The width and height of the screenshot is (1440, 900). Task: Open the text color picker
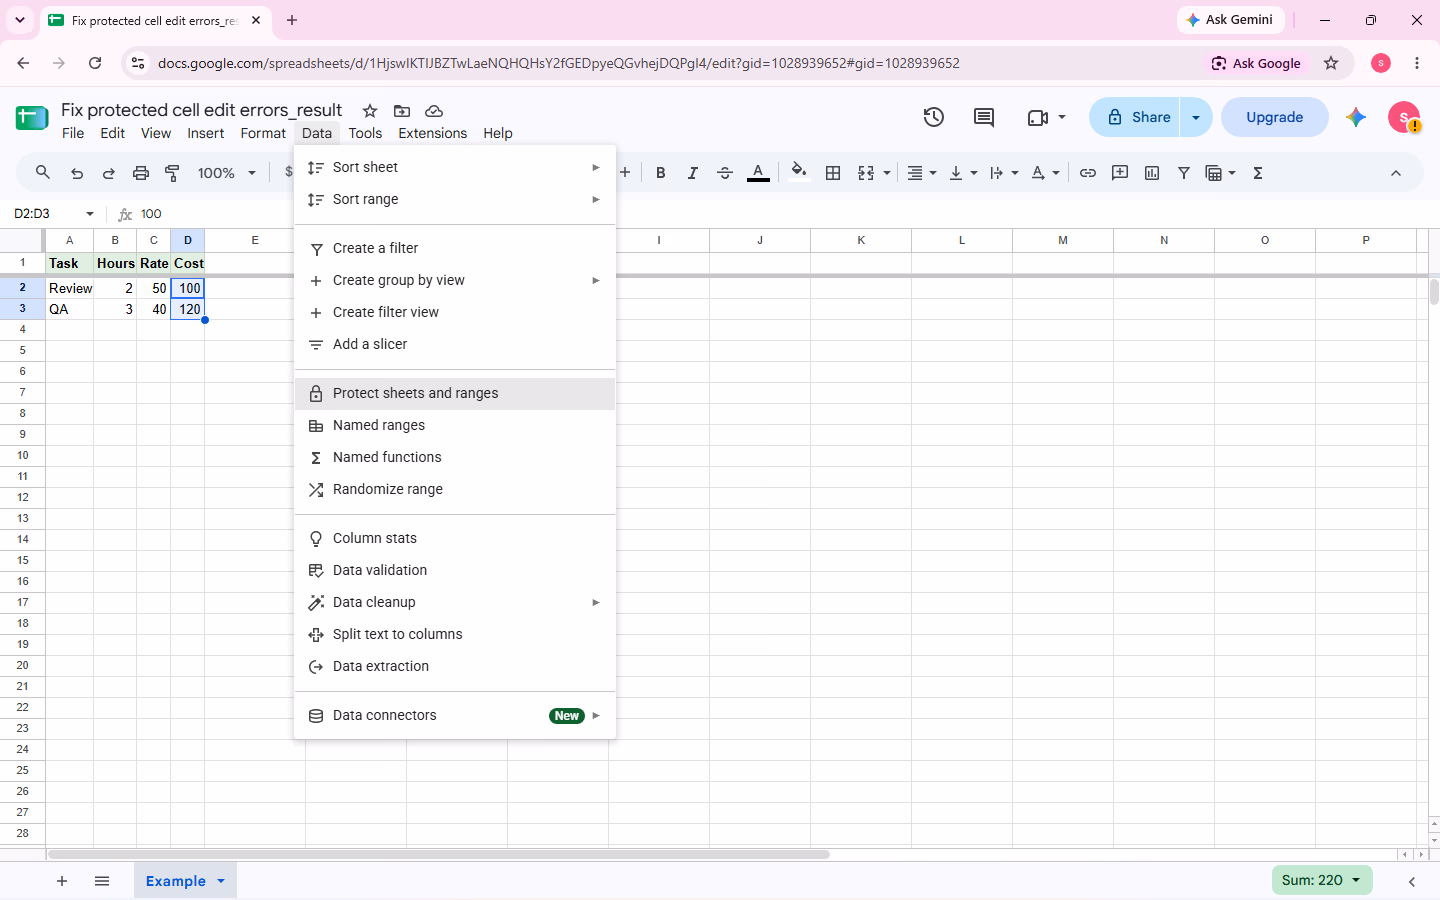click(758, 173)
